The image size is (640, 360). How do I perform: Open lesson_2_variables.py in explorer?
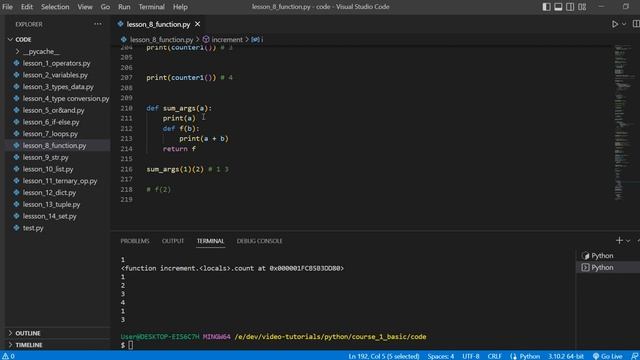57,75
